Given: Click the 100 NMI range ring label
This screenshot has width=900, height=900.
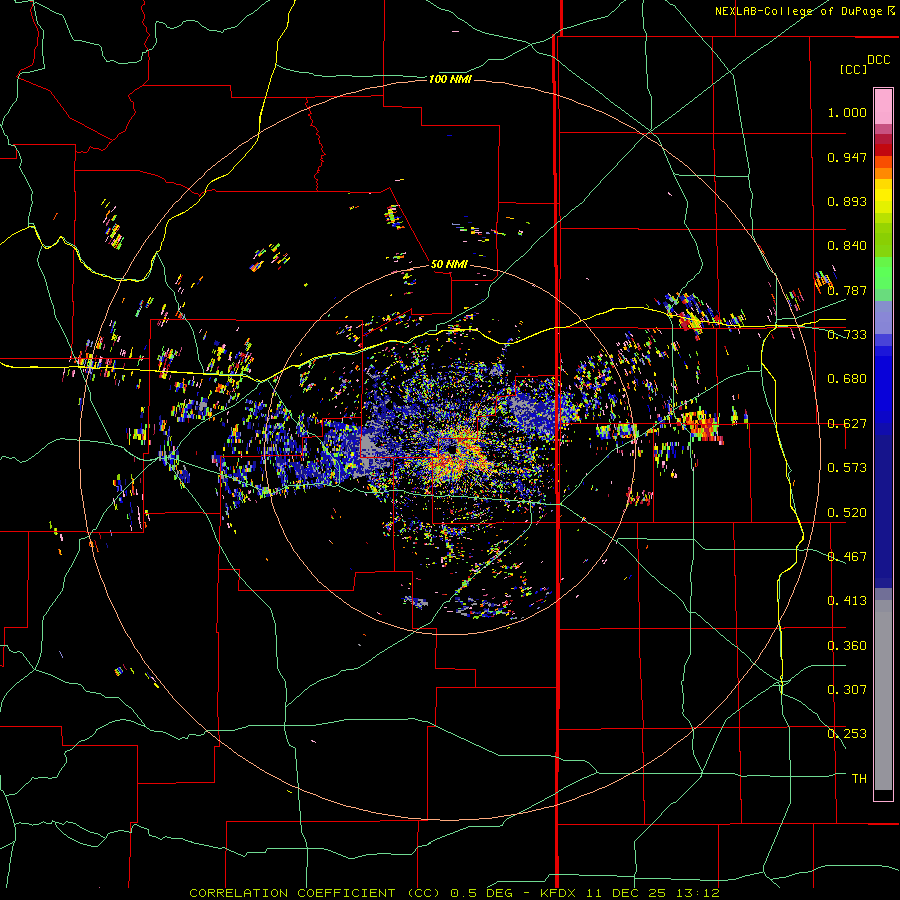Looking at the screenshot, I should tap(450, 79).
